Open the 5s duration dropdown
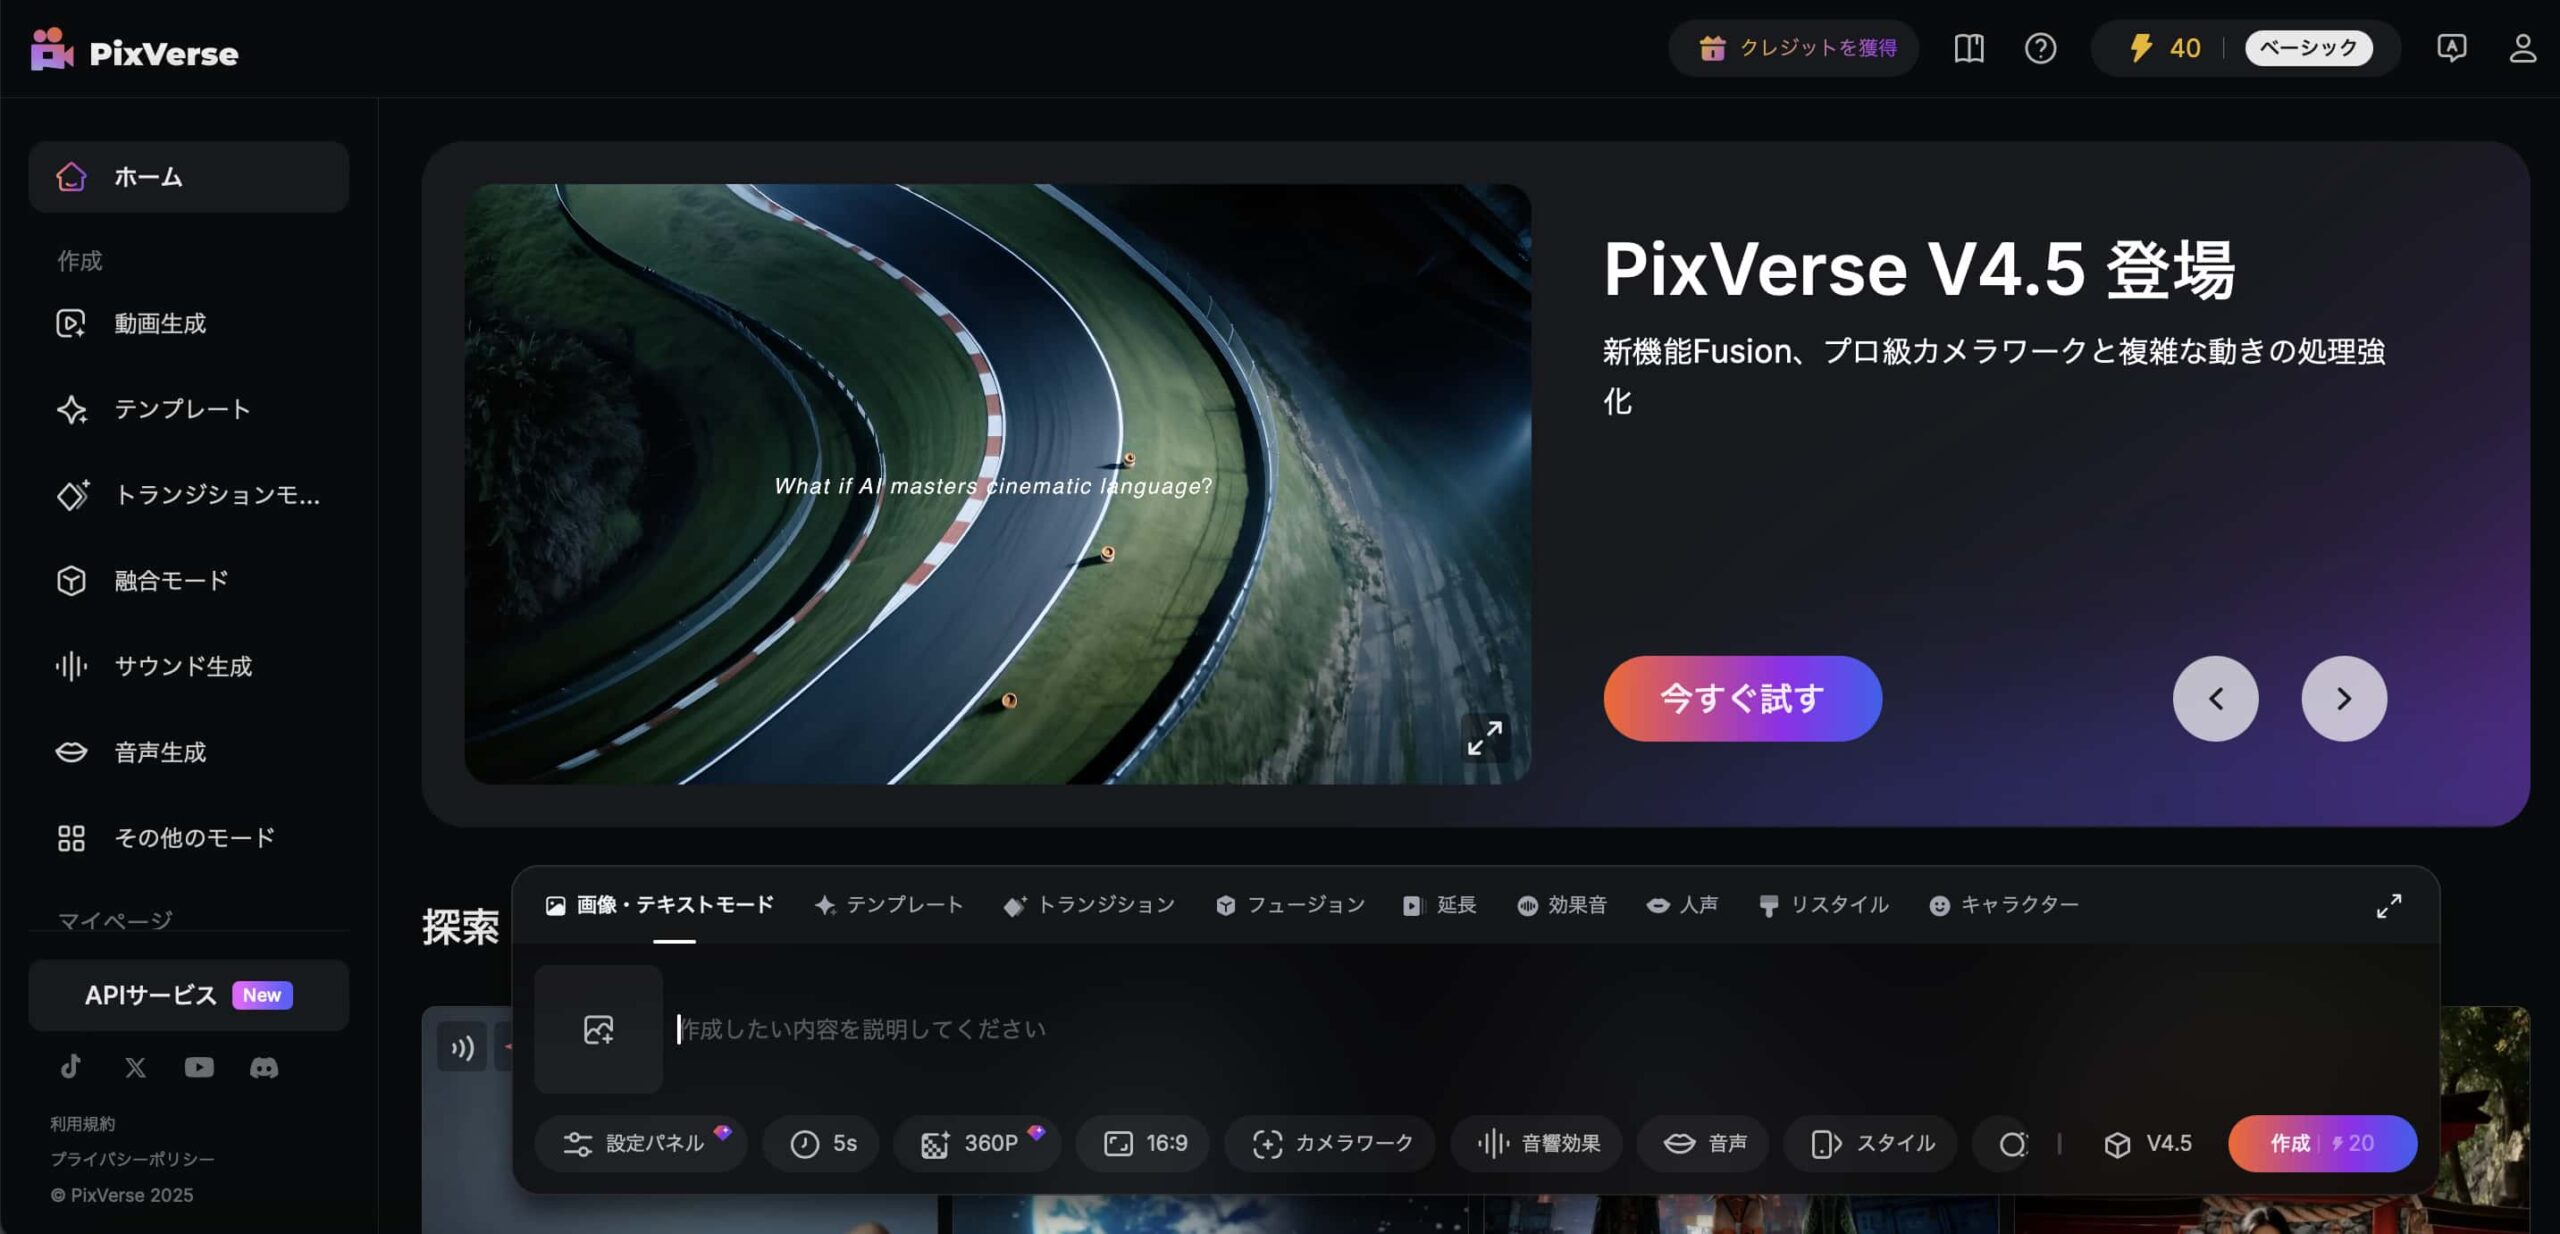 (822, 1143)
